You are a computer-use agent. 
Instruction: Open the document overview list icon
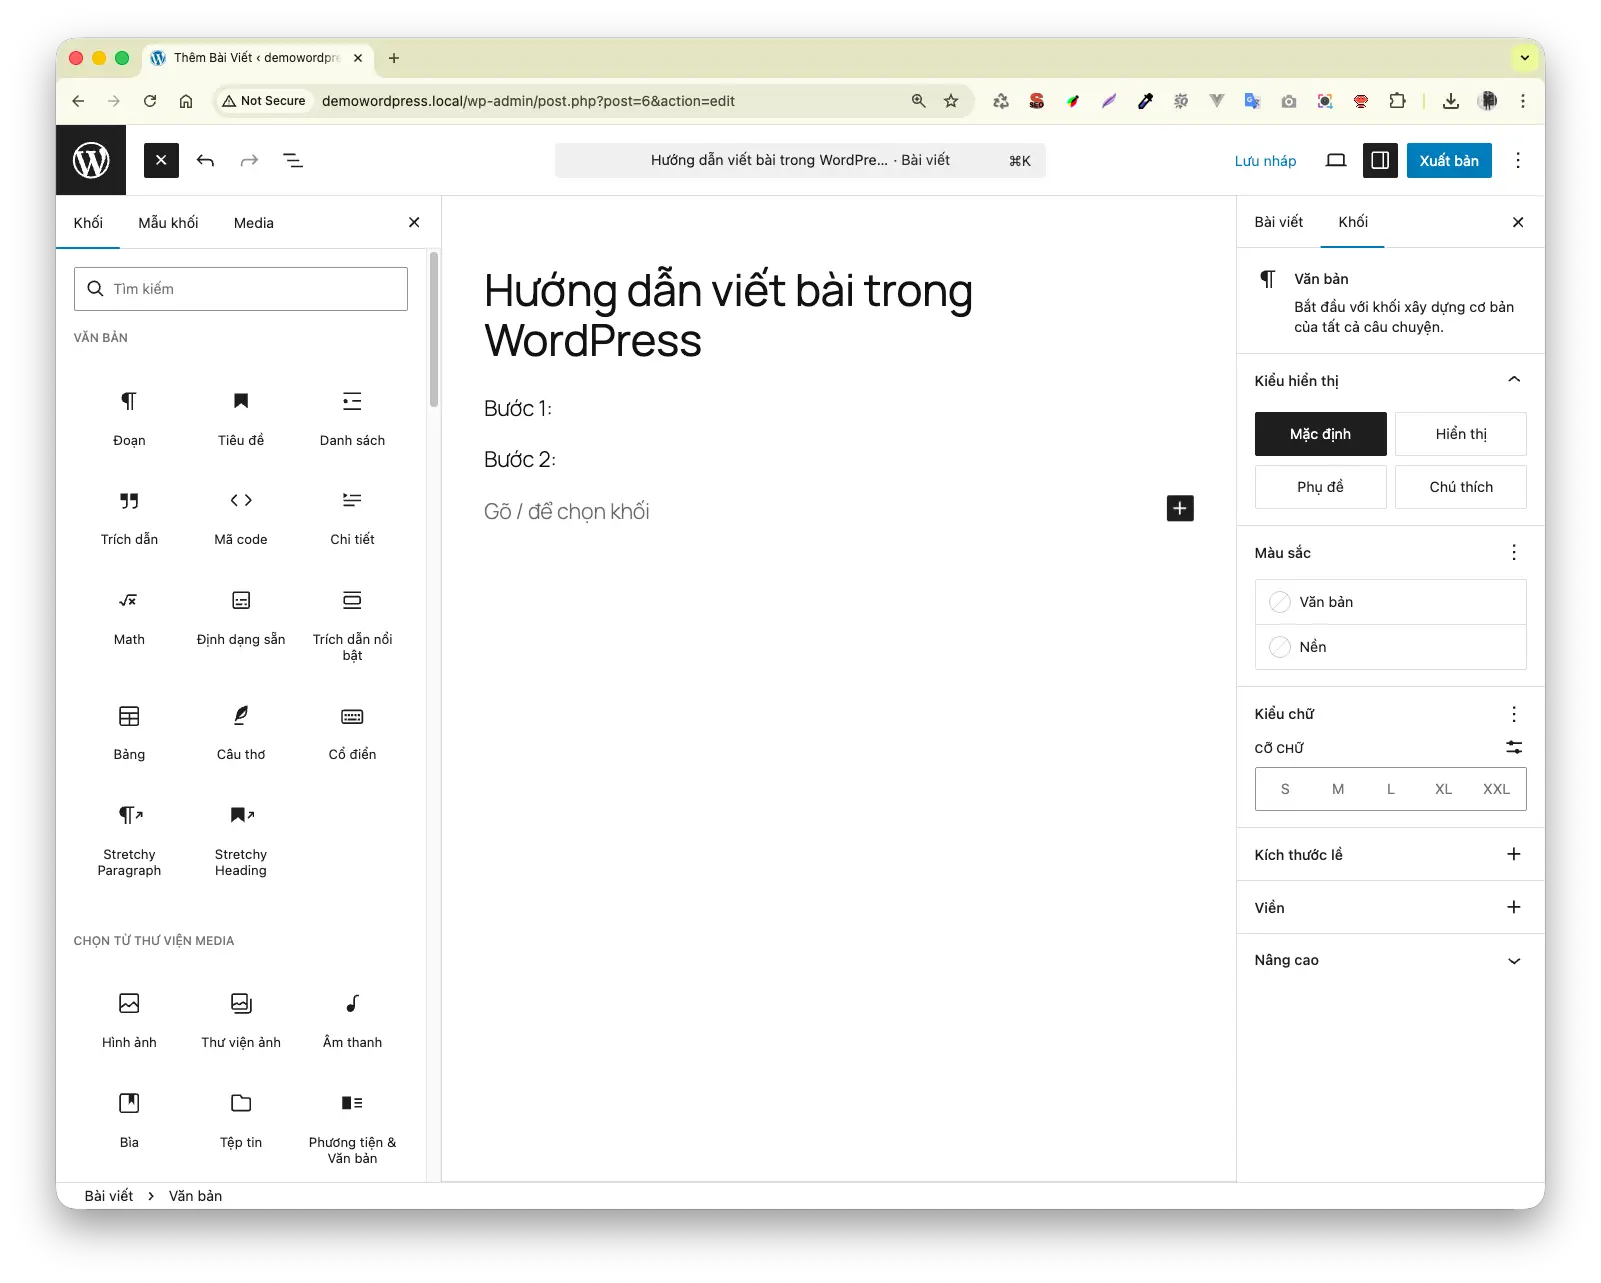(x=293, y=161)
